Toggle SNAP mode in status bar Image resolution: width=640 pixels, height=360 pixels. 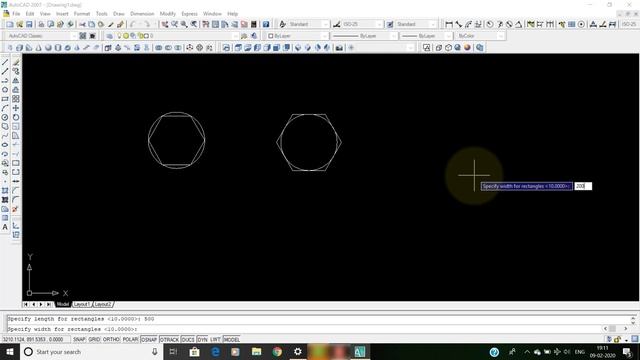(x=79, y=339)
